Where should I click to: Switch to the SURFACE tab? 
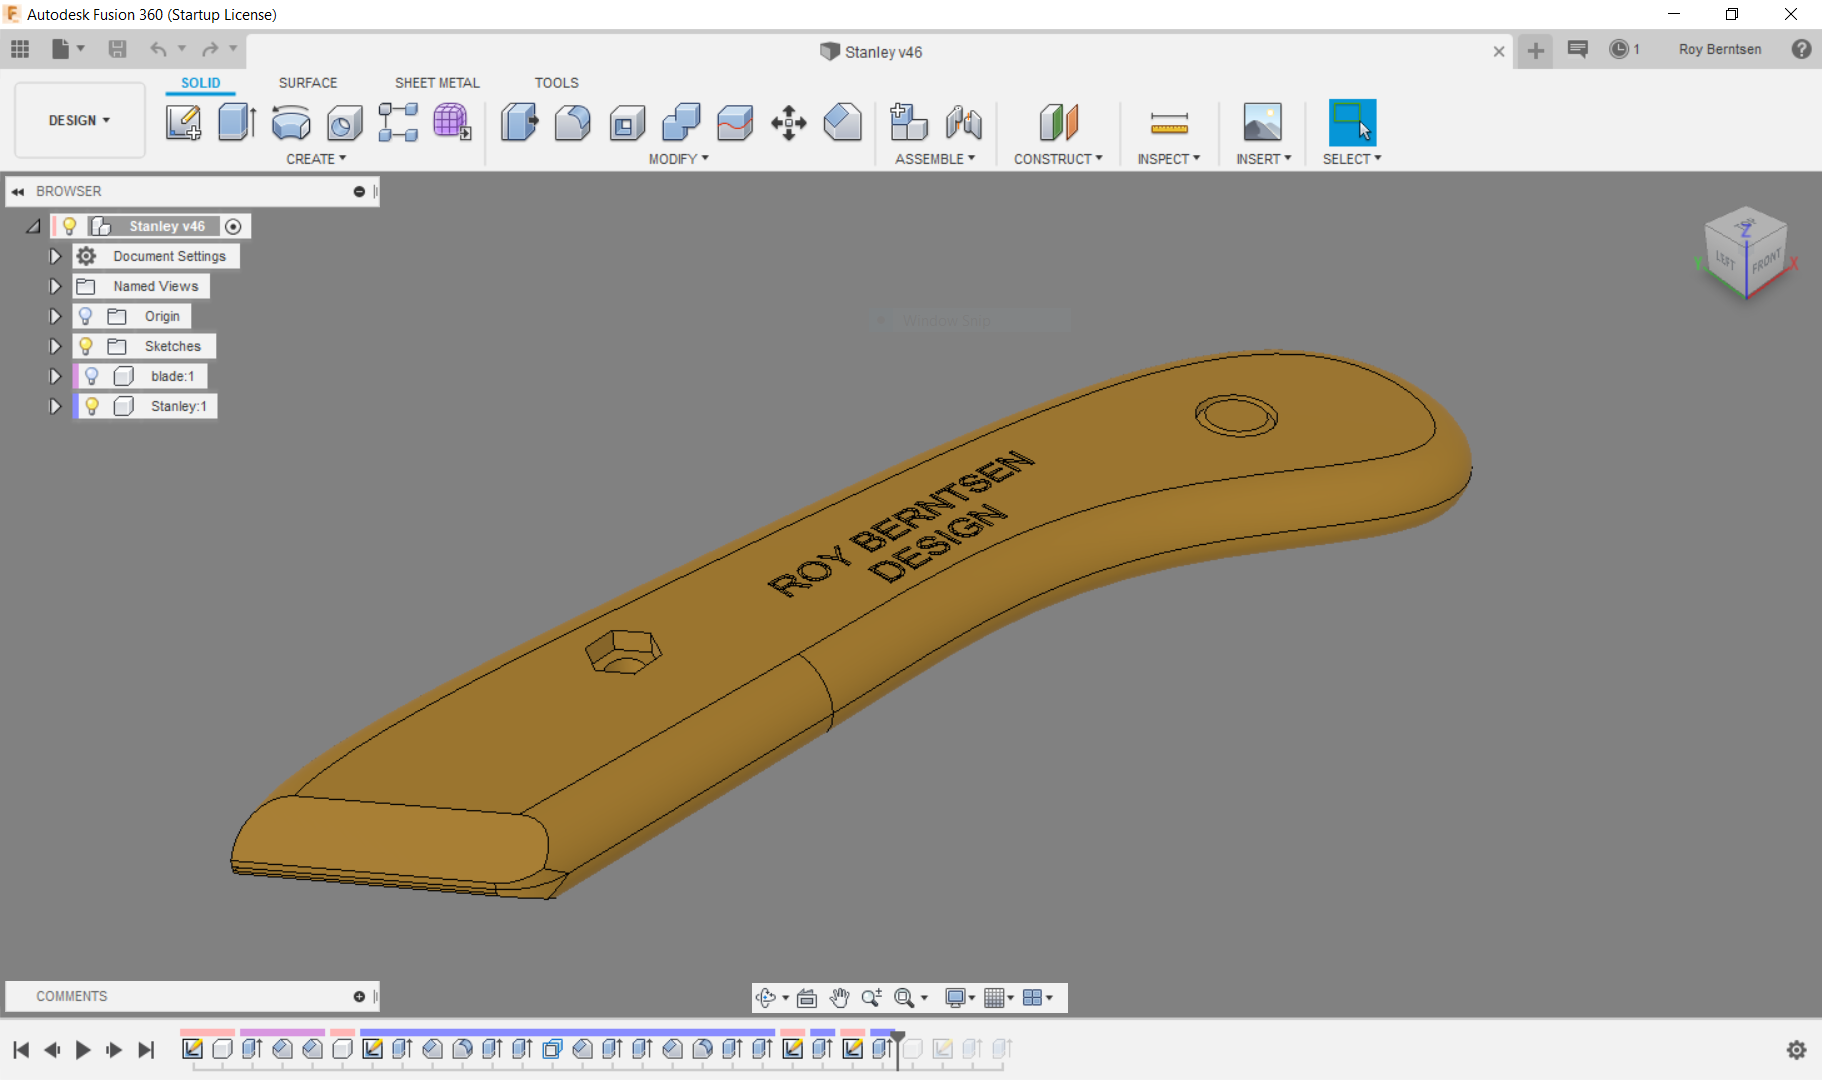[x=308, y=83]
